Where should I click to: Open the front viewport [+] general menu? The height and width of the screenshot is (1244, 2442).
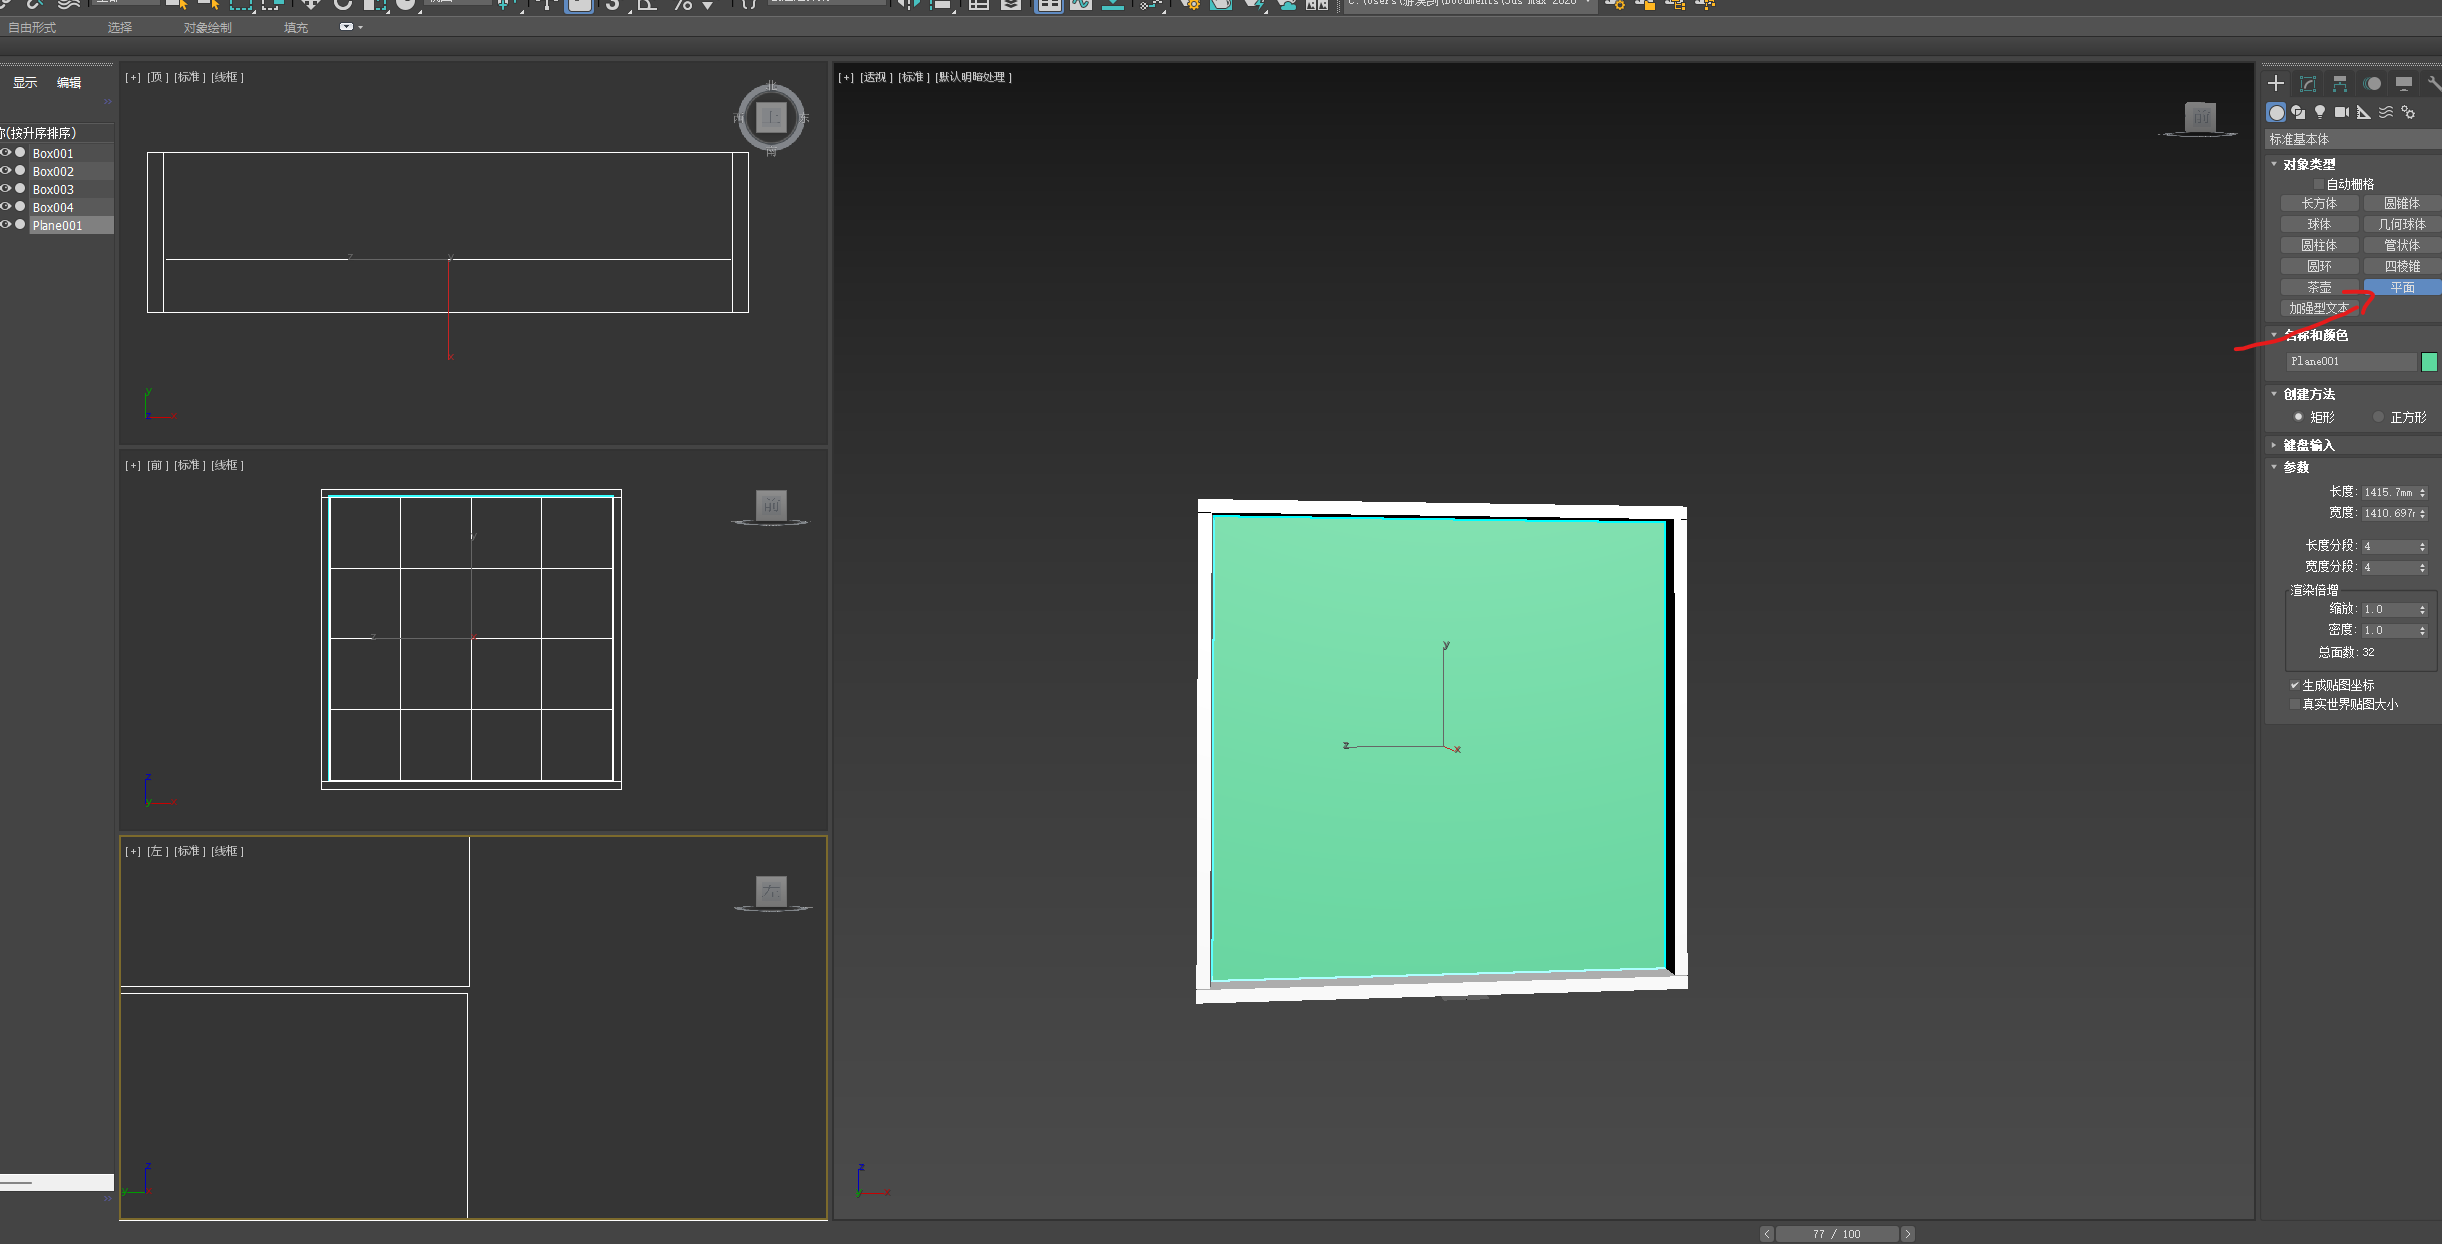pos(133,465)
